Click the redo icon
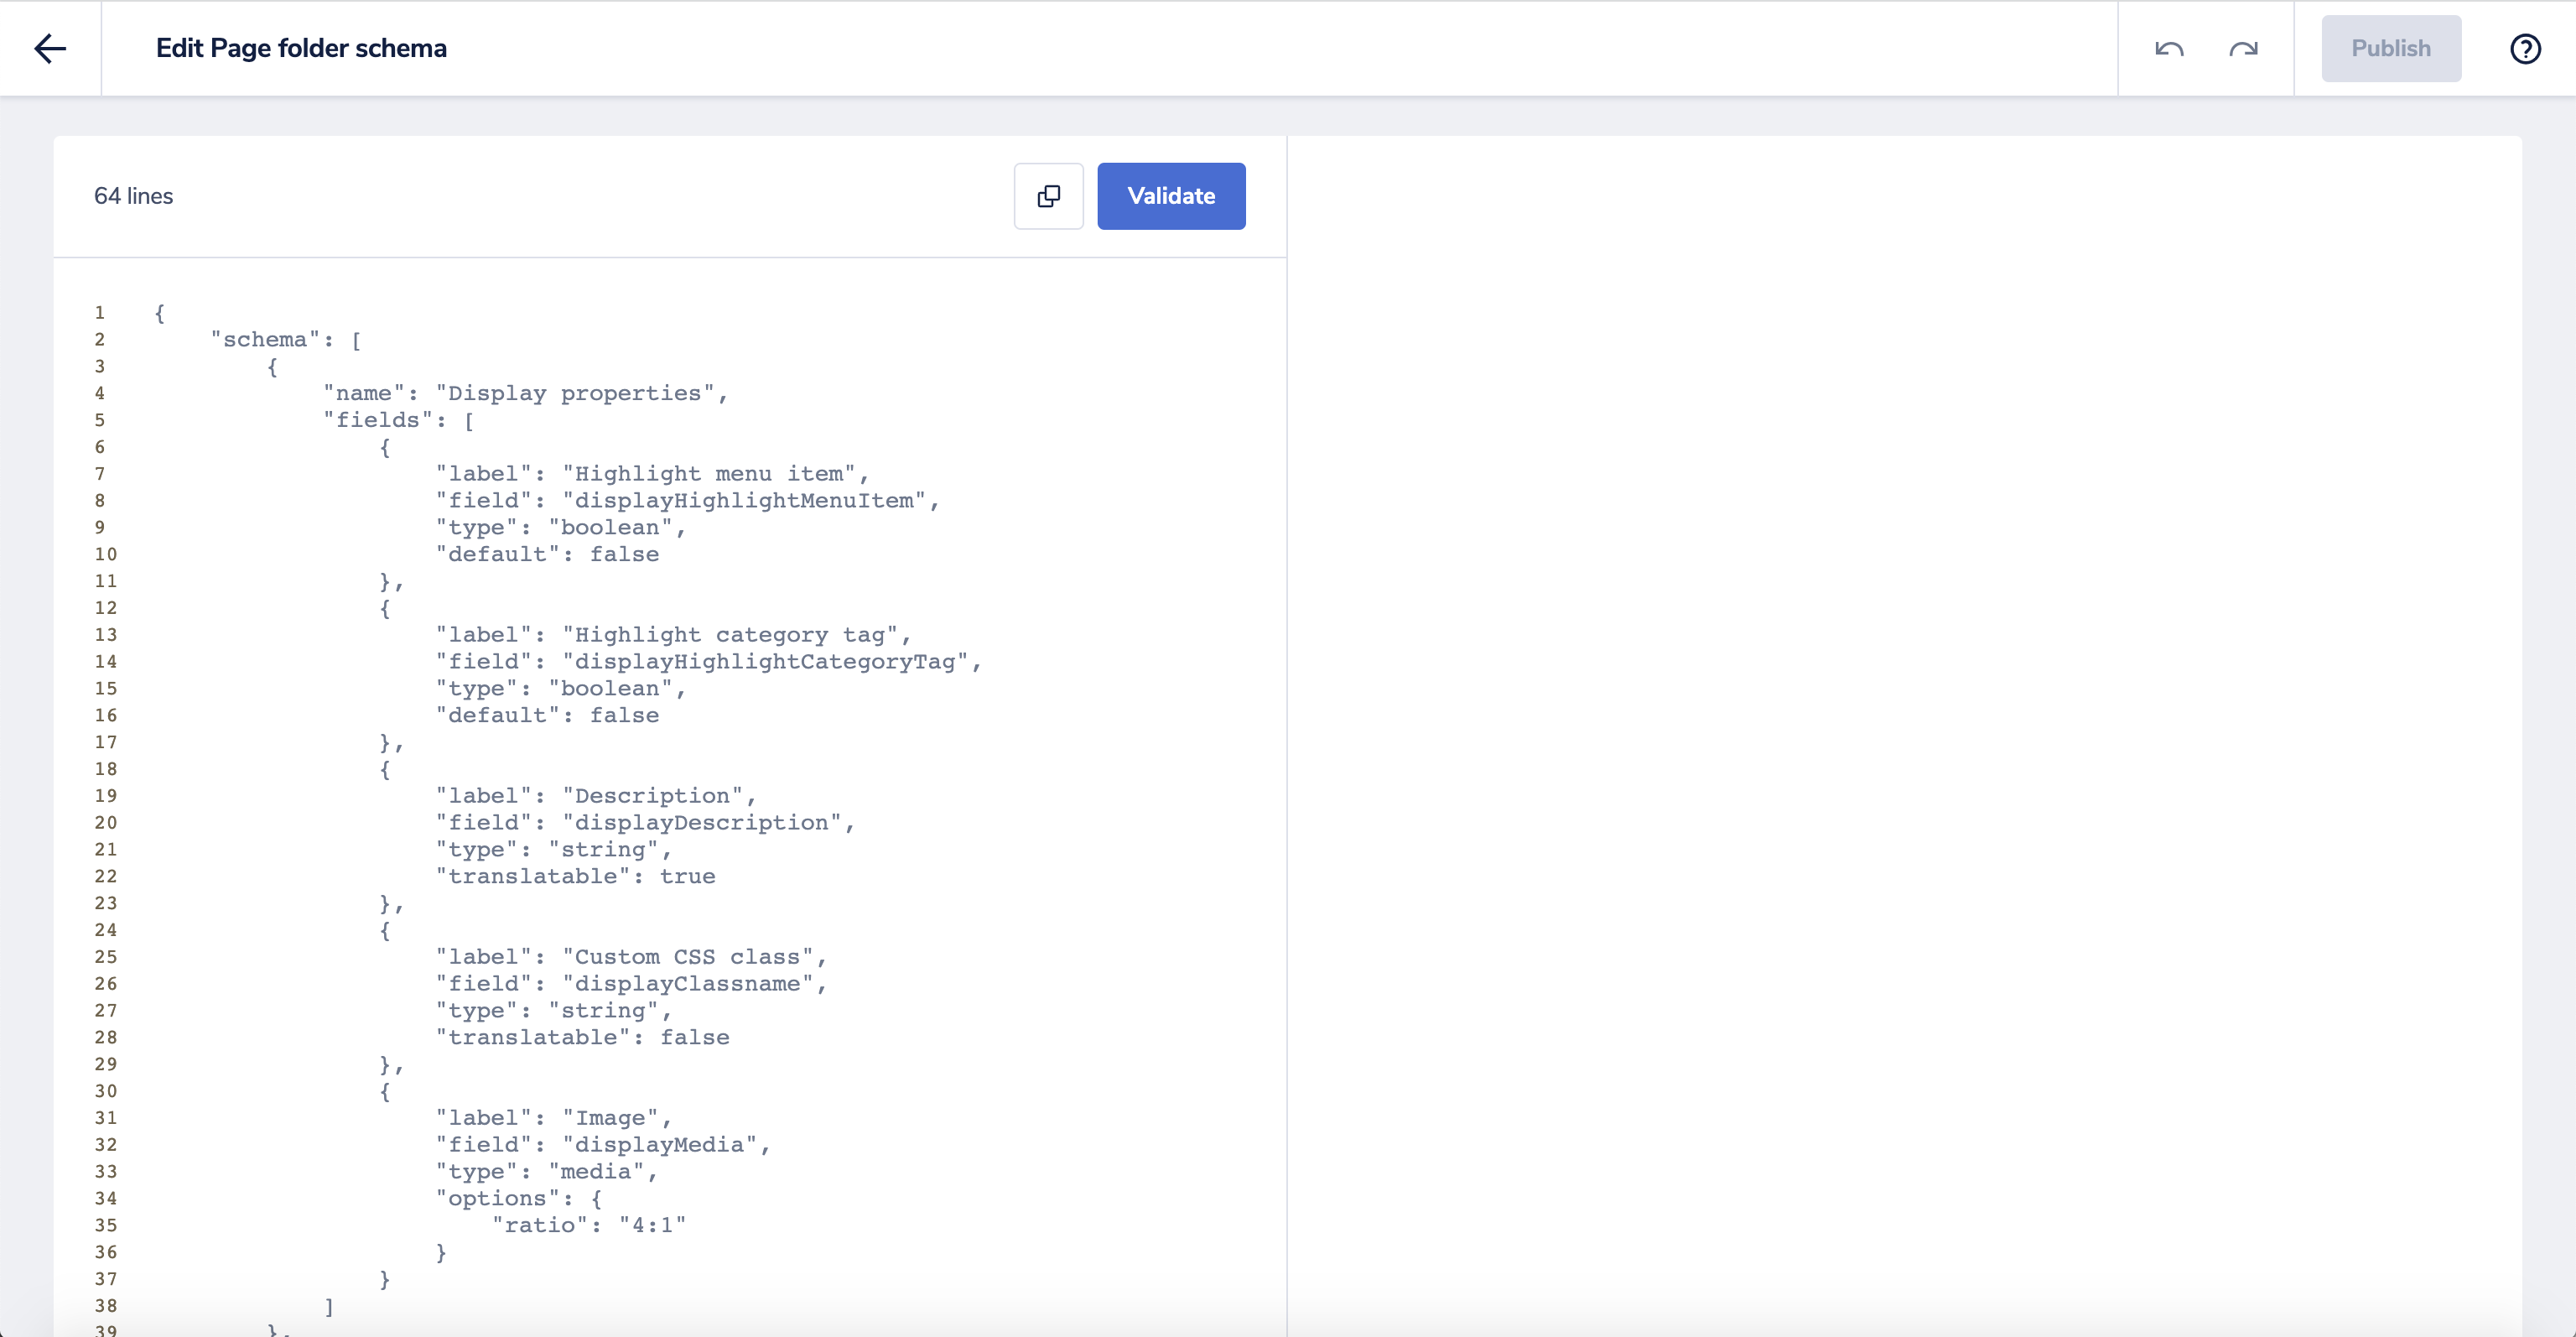 [x=2243, y=48]
